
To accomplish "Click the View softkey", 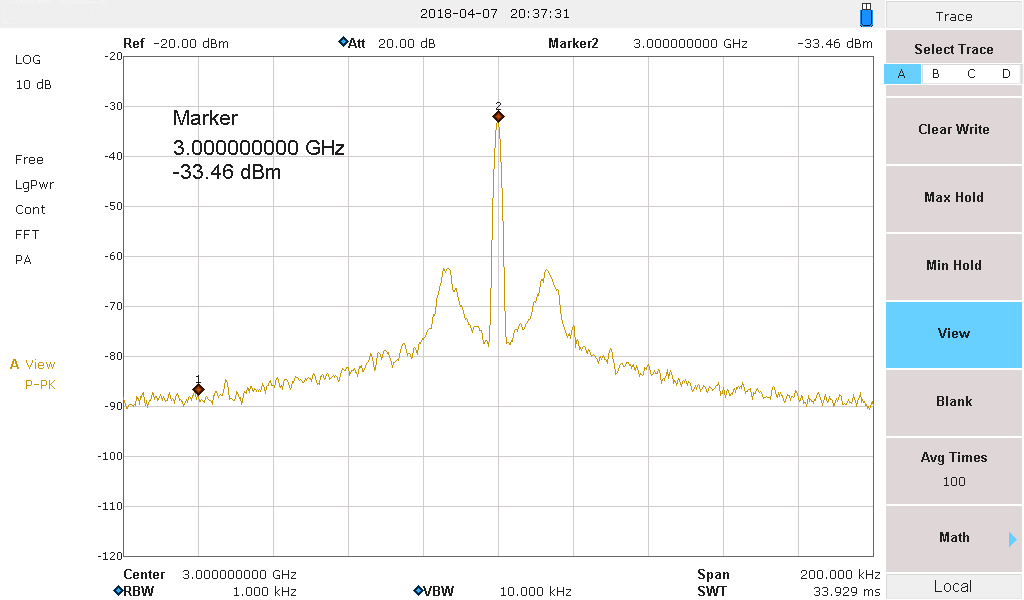I will pos(953,334).
